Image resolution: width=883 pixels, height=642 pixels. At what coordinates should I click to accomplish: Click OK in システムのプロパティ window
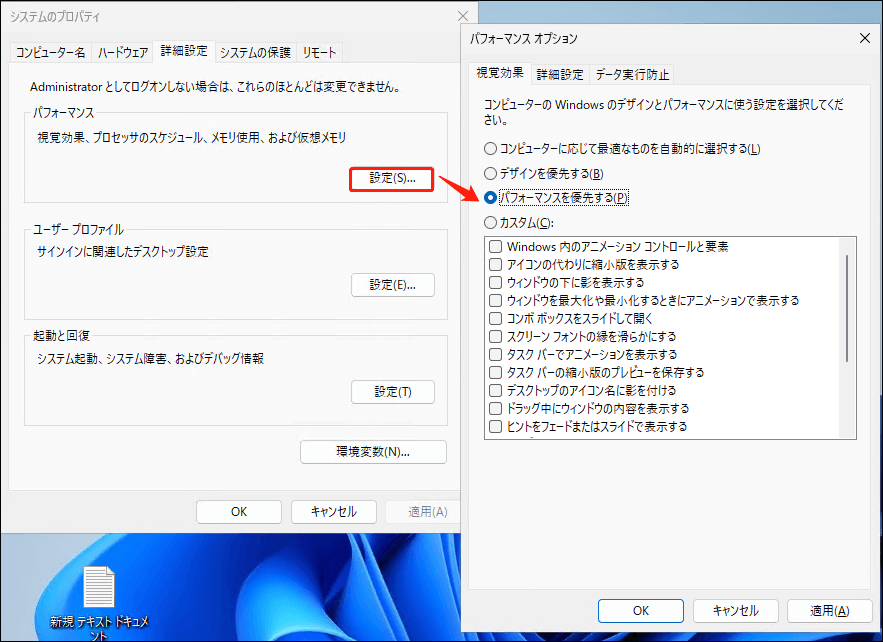tap(239, 512)
